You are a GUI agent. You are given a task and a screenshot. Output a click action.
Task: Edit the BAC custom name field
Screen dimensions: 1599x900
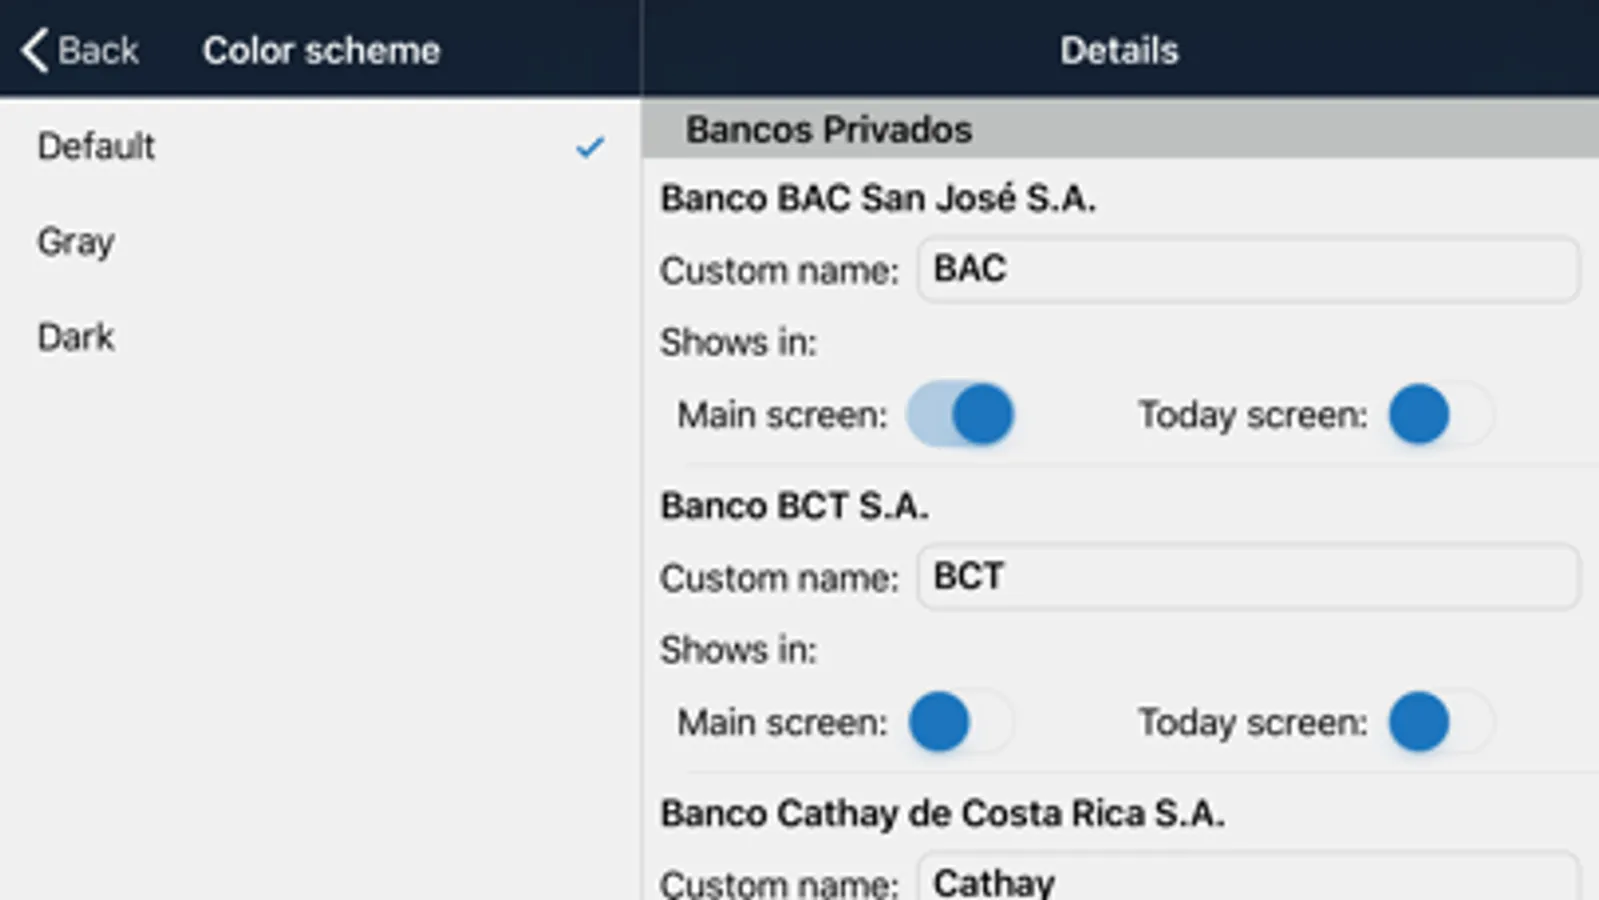[1247, 269]
